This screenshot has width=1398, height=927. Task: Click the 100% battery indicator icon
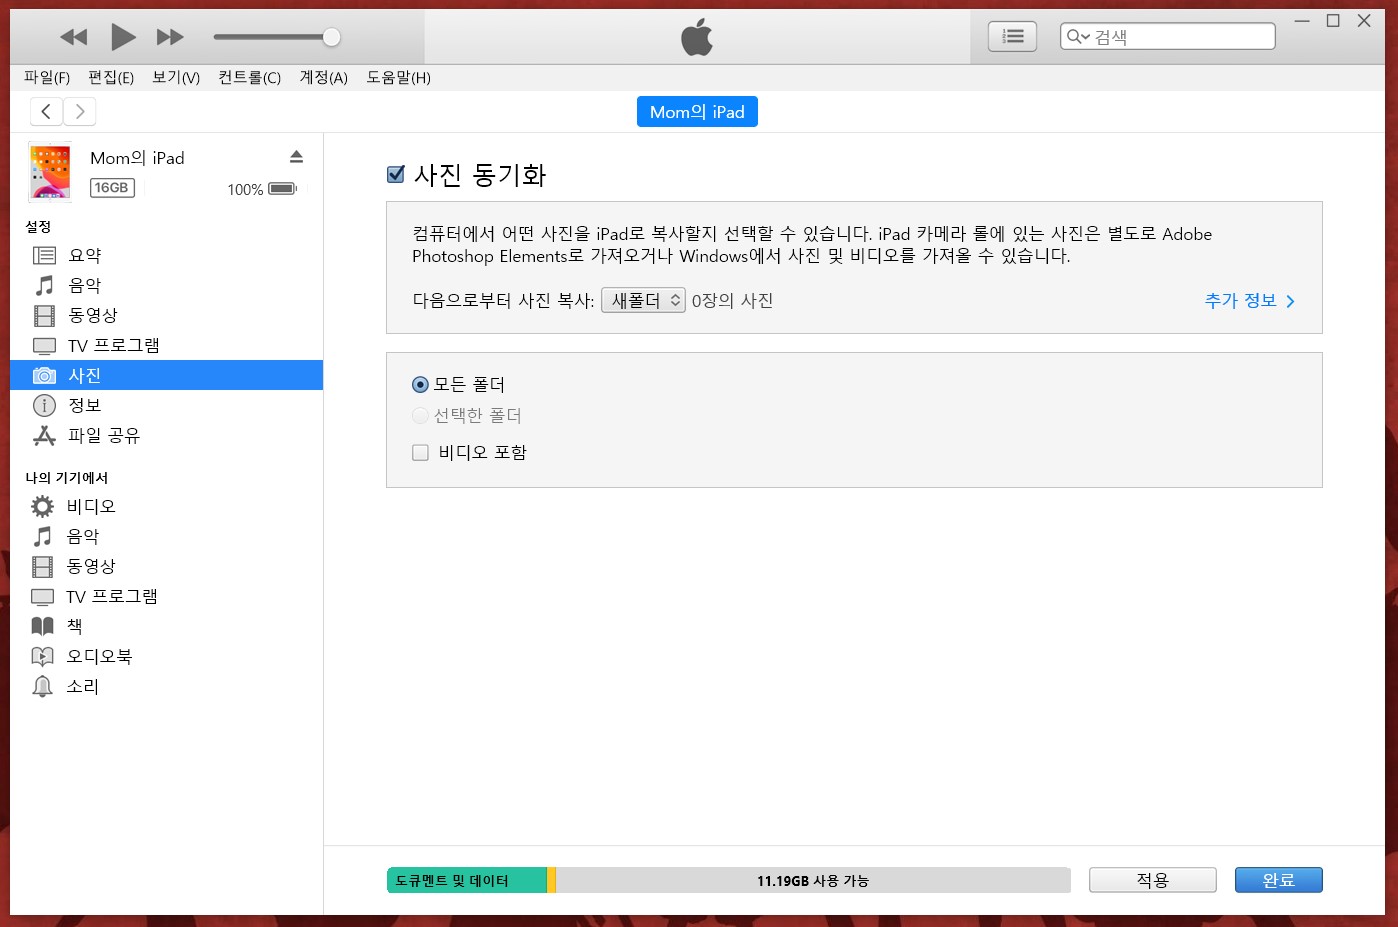tap(283, 188)
